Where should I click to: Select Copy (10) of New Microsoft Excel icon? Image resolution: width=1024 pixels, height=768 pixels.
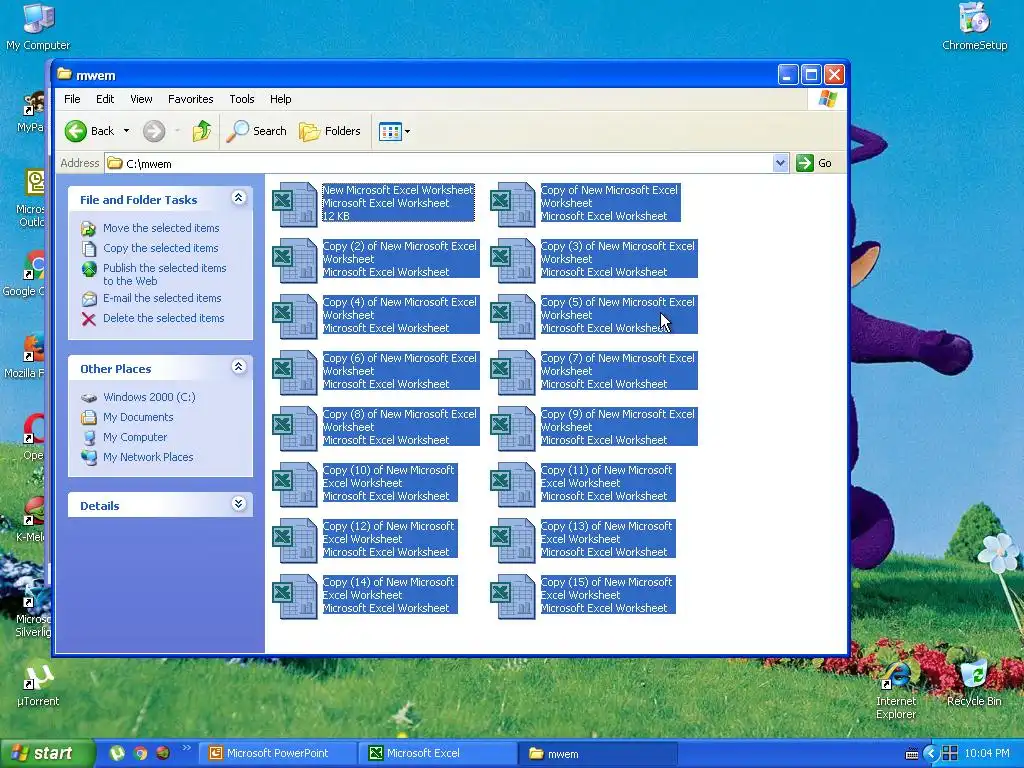point(295,485)
